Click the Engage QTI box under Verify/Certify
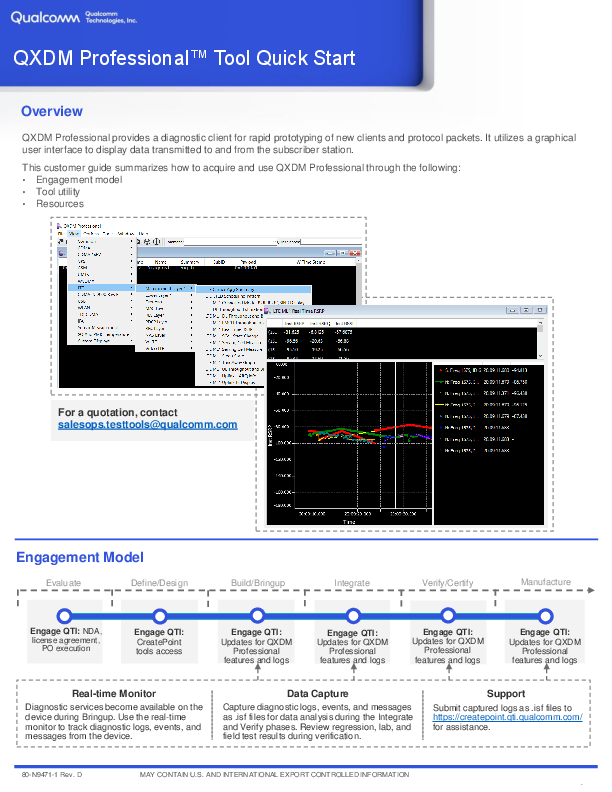612x792 pixels. [448, 631]
